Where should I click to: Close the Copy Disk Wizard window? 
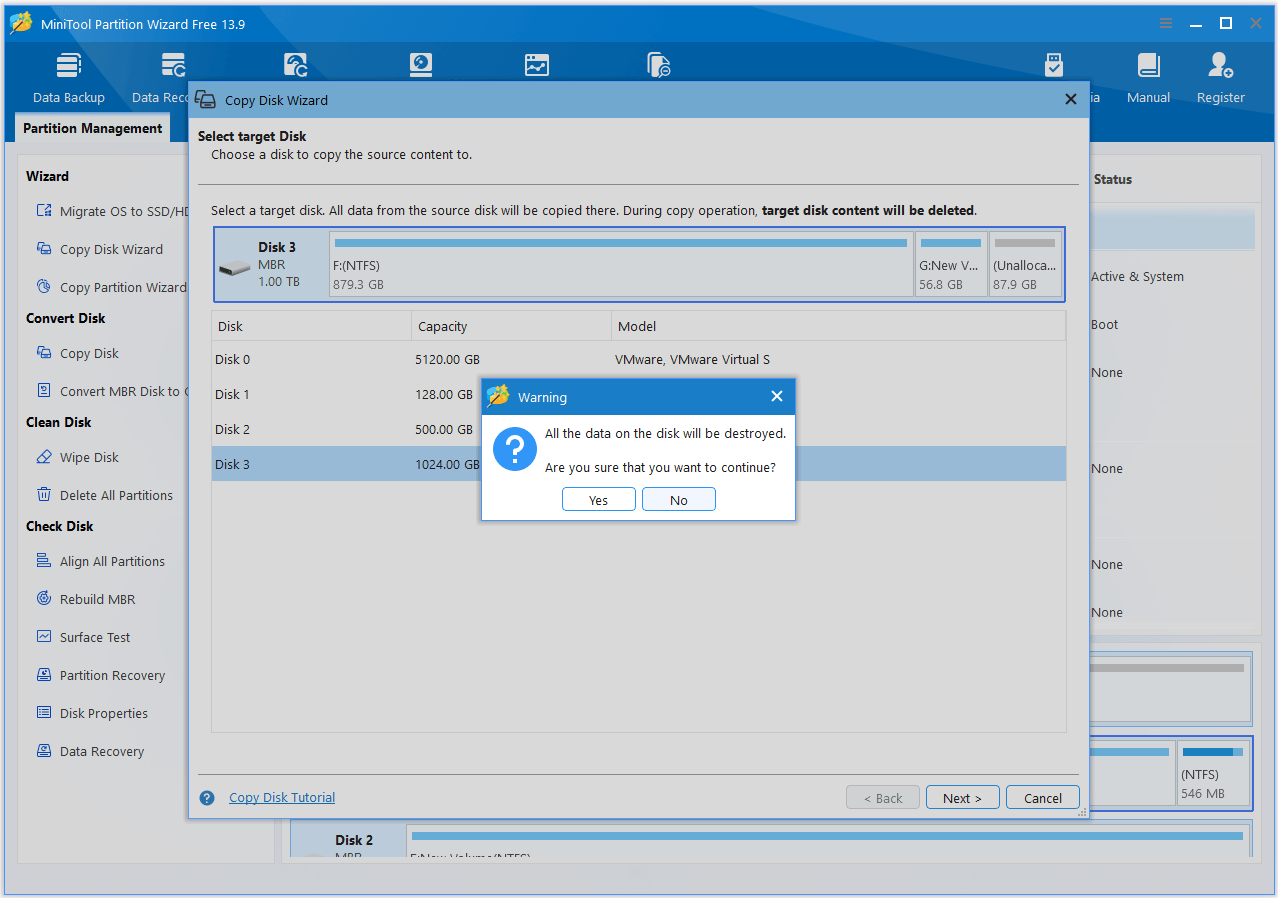point(1071,99)
